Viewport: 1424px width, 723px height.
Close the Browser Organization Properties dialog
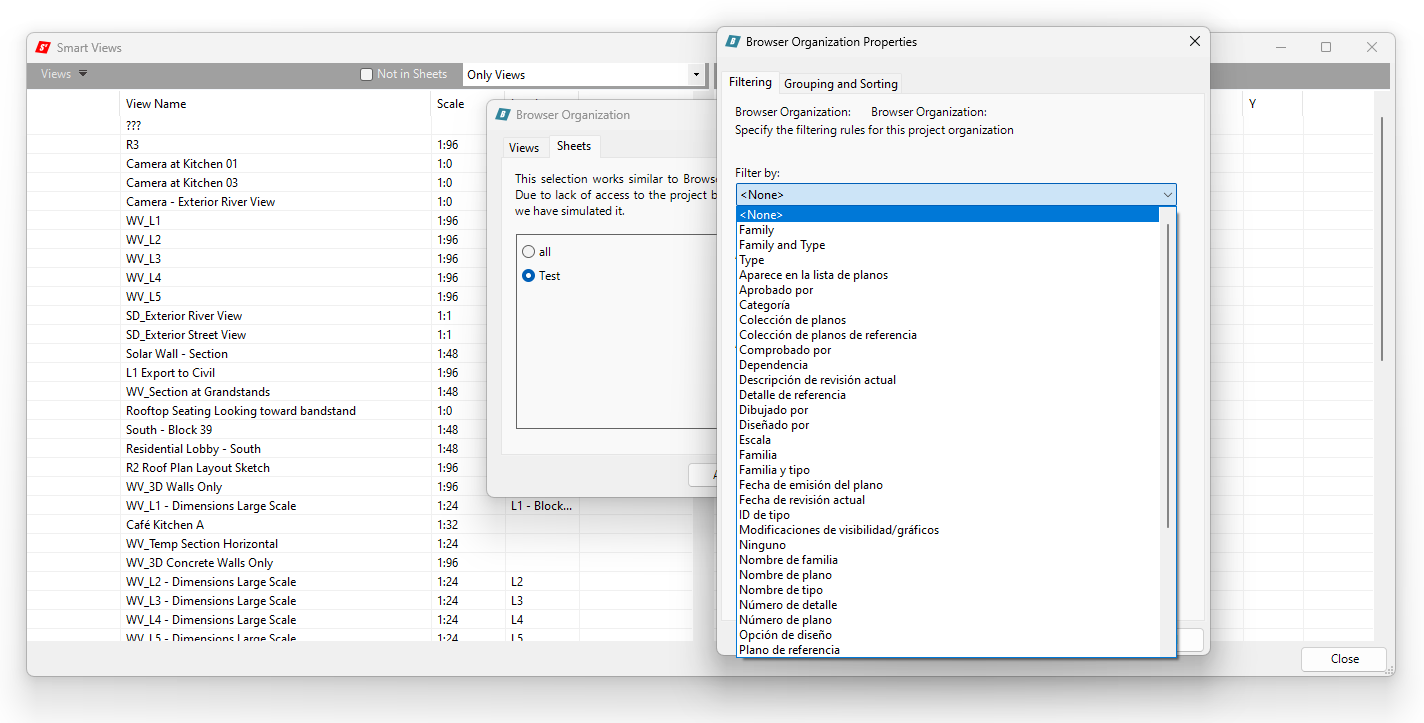pos(1194,42)
